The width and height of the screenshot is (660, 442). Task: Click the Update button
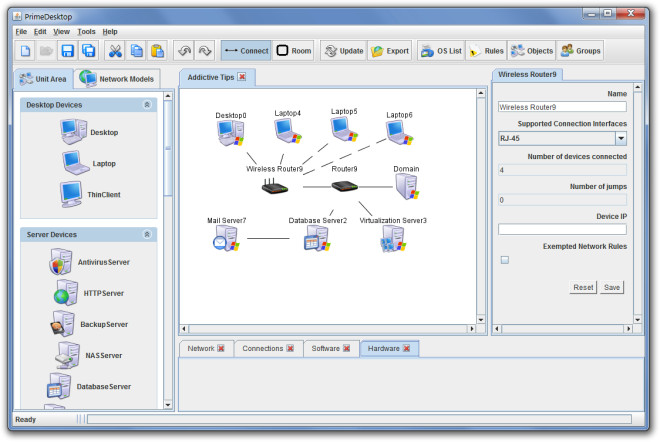344,51
